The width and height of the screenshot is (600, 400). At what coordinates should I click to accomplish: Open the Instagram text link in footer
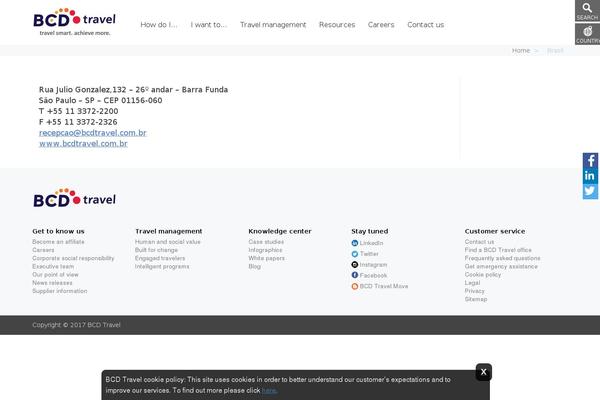[x=373, y=264]
